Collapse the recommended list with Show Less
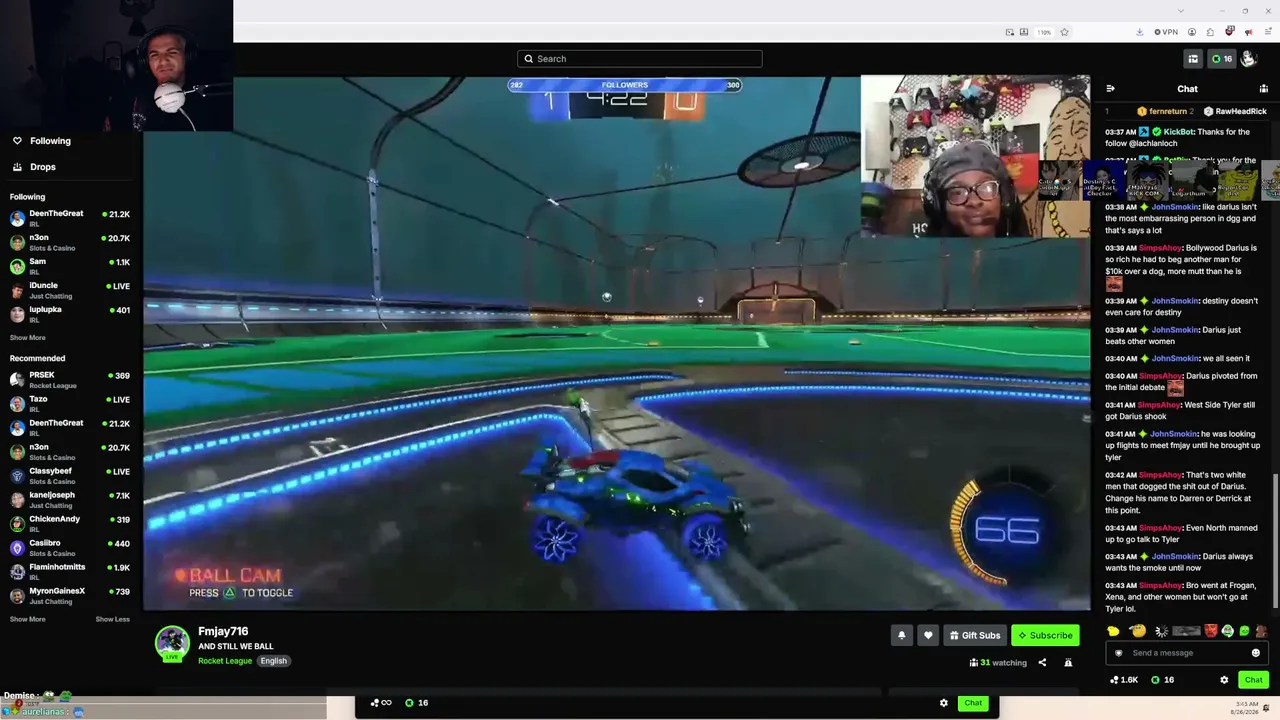The height and width of the screenshot is (720, 1280). pyautogui.click(x=112, y=619)
